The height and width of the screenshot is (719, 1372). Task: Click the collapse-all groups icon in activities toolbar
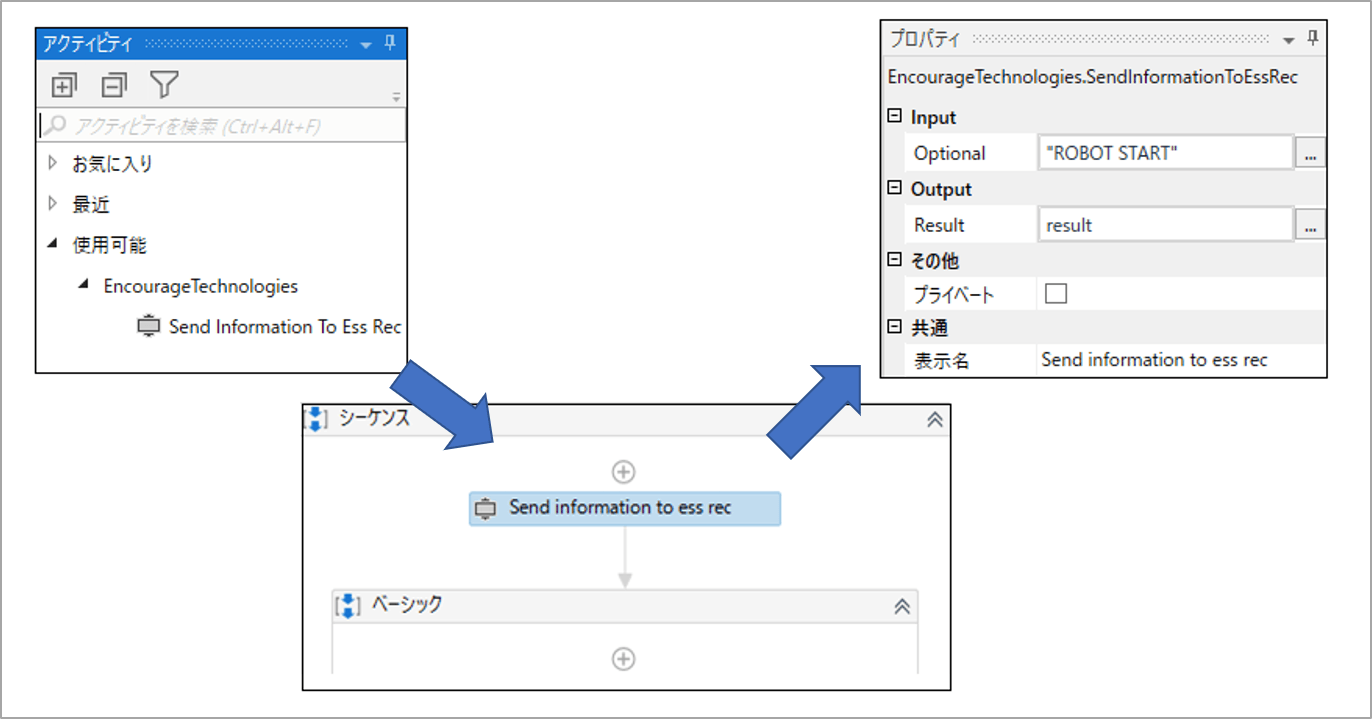[x=113, y=84]
